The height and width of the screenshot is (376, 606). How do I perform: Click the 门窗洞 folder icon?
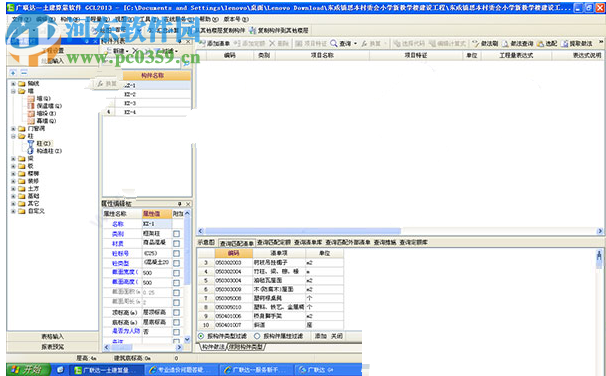pyautogui.click(x=22, y=129)
